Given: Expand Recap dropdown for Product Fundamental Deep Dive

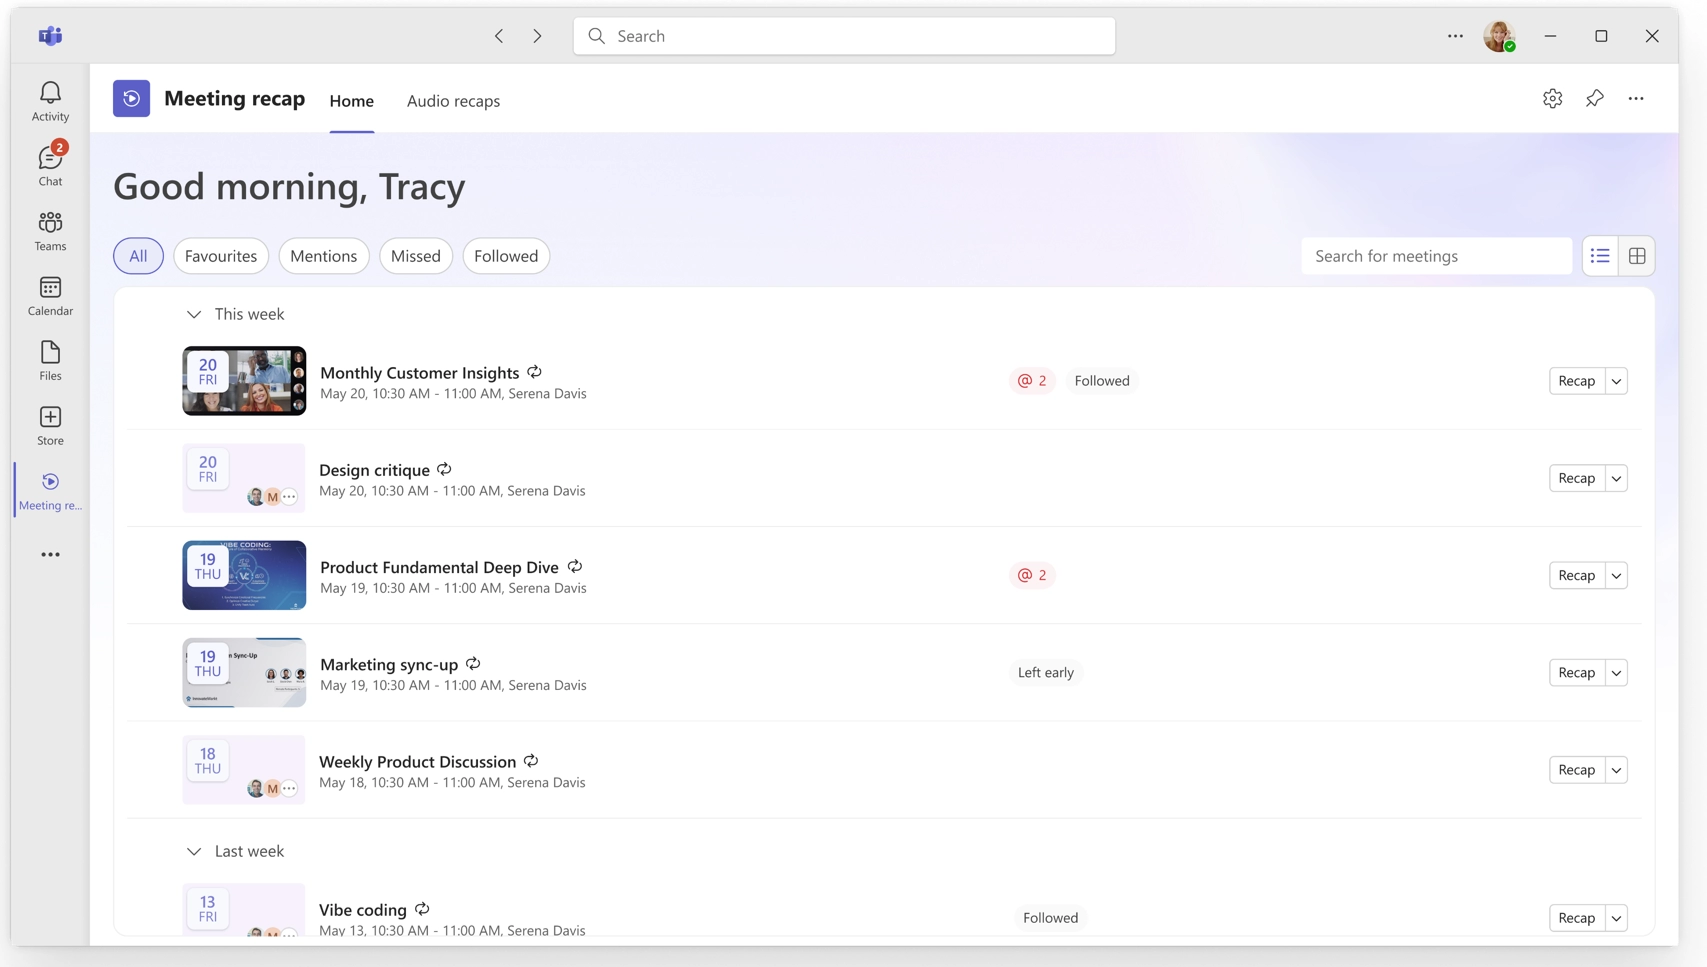Looking at the screenshot, I should 1616,575.
